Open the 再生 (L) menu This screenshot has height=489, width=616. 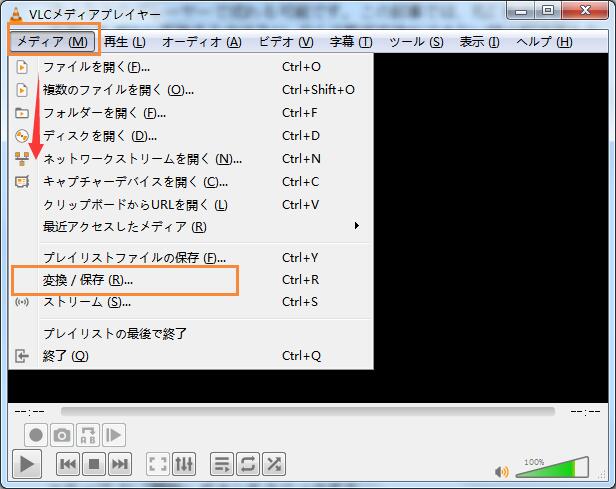[x=125, y=41]
